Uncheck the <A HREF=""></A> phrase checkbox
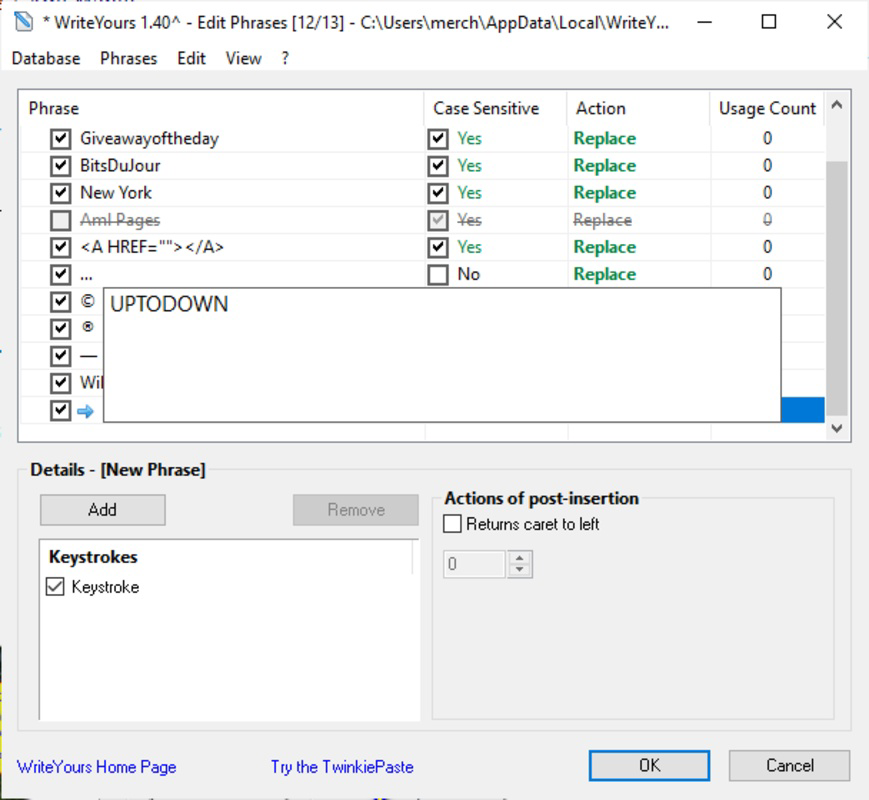This screenshot has height=800, width=869. tap(60, 247)
